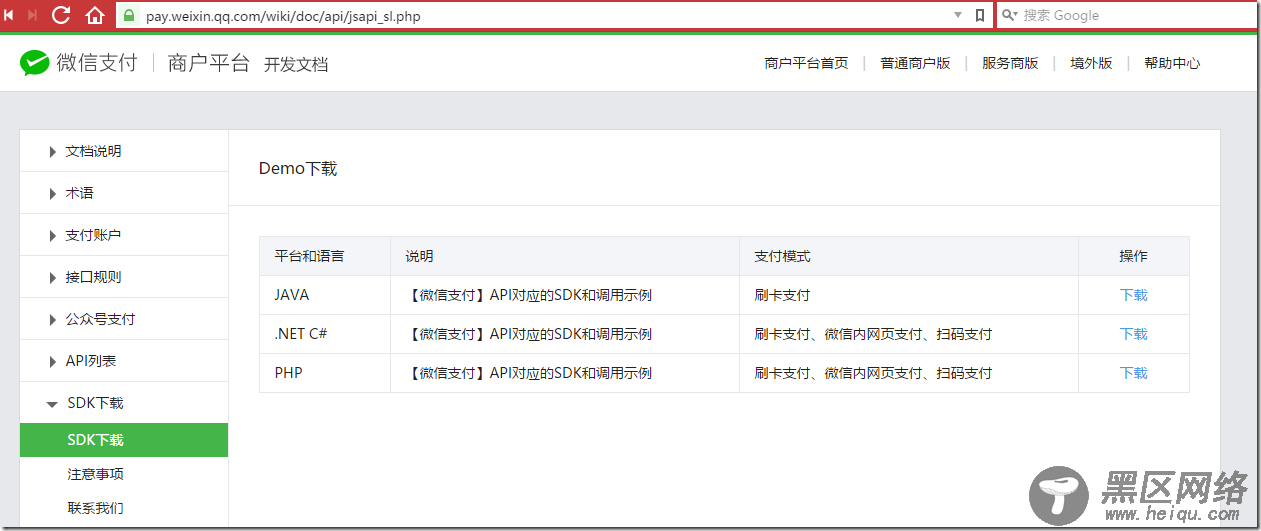Screen dimensions: 1261x531
Task: Download the PHP SDK via 下载 link
Action: coord(1133,373)
